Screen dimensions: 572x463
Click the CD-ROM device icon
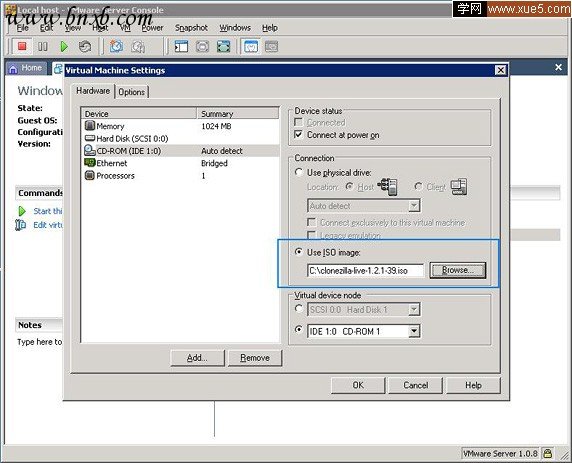coord(90,150)
